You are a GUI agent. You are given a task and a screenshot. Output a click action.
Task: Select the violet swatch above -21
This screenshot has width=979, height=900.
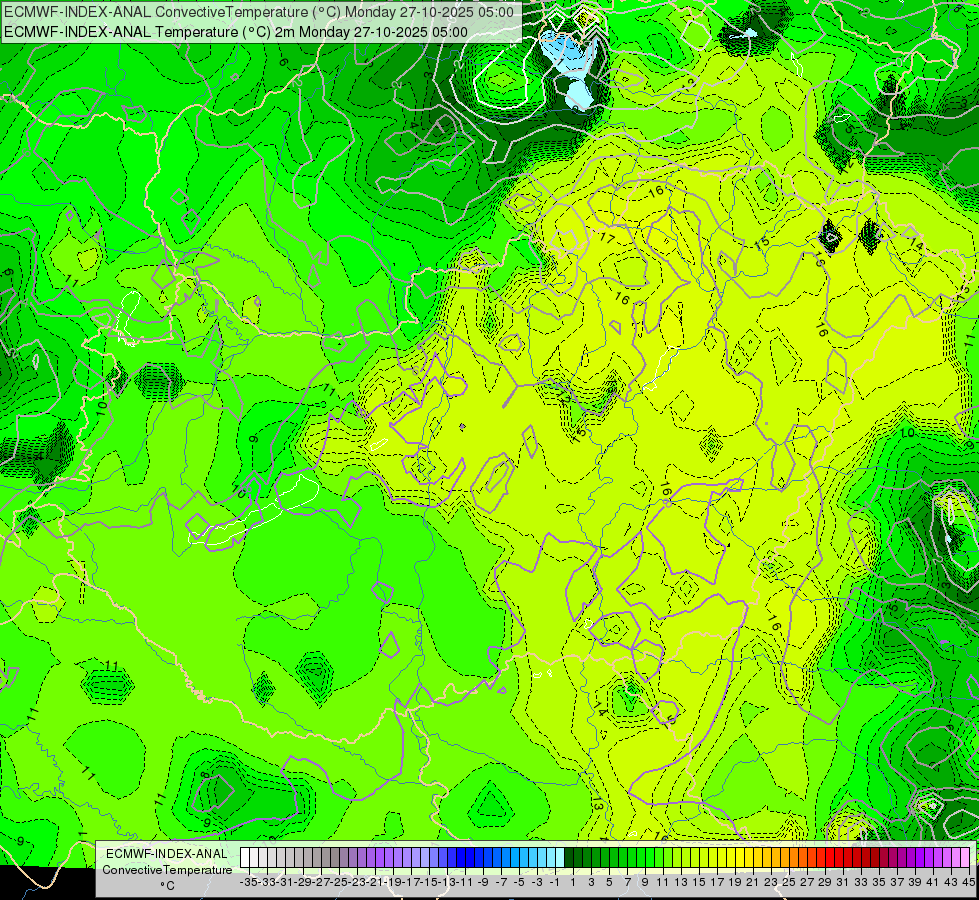371,857
